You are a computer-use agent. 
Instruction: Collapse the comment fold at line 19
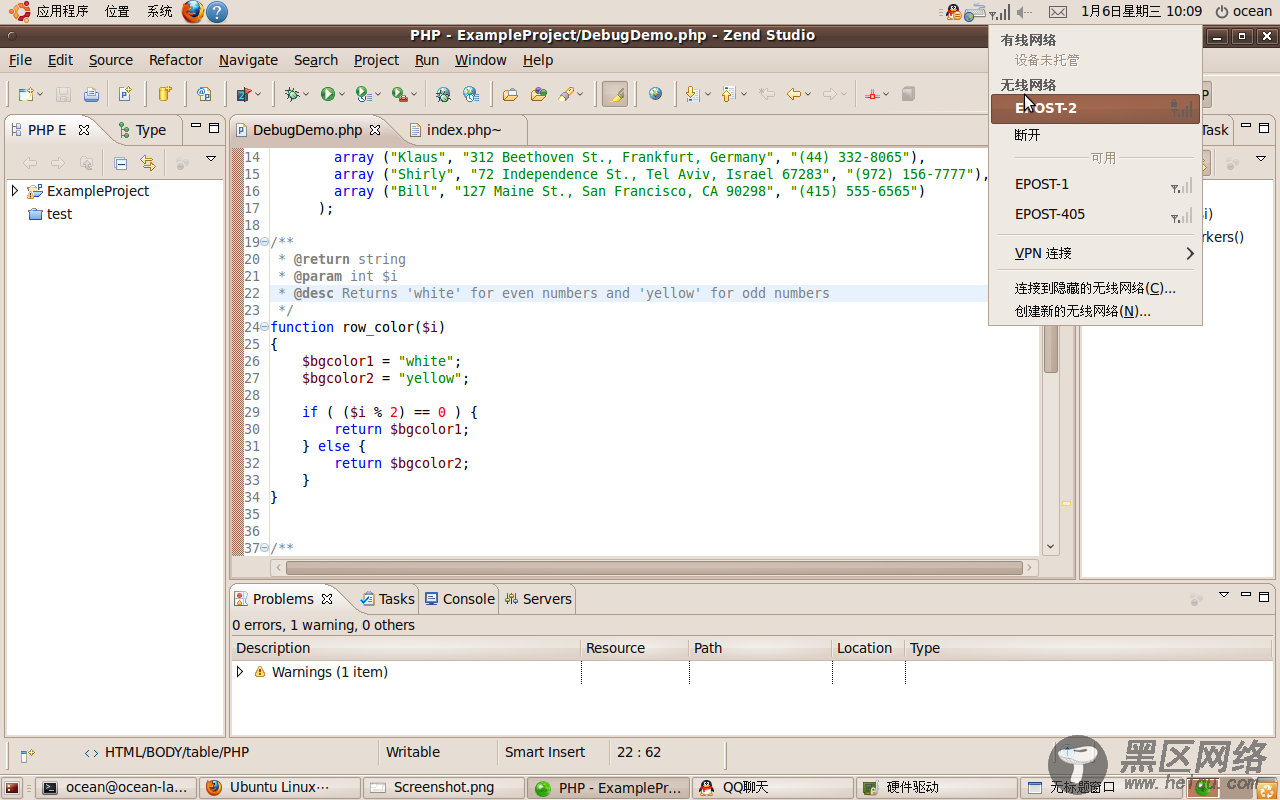click(264, 242)
